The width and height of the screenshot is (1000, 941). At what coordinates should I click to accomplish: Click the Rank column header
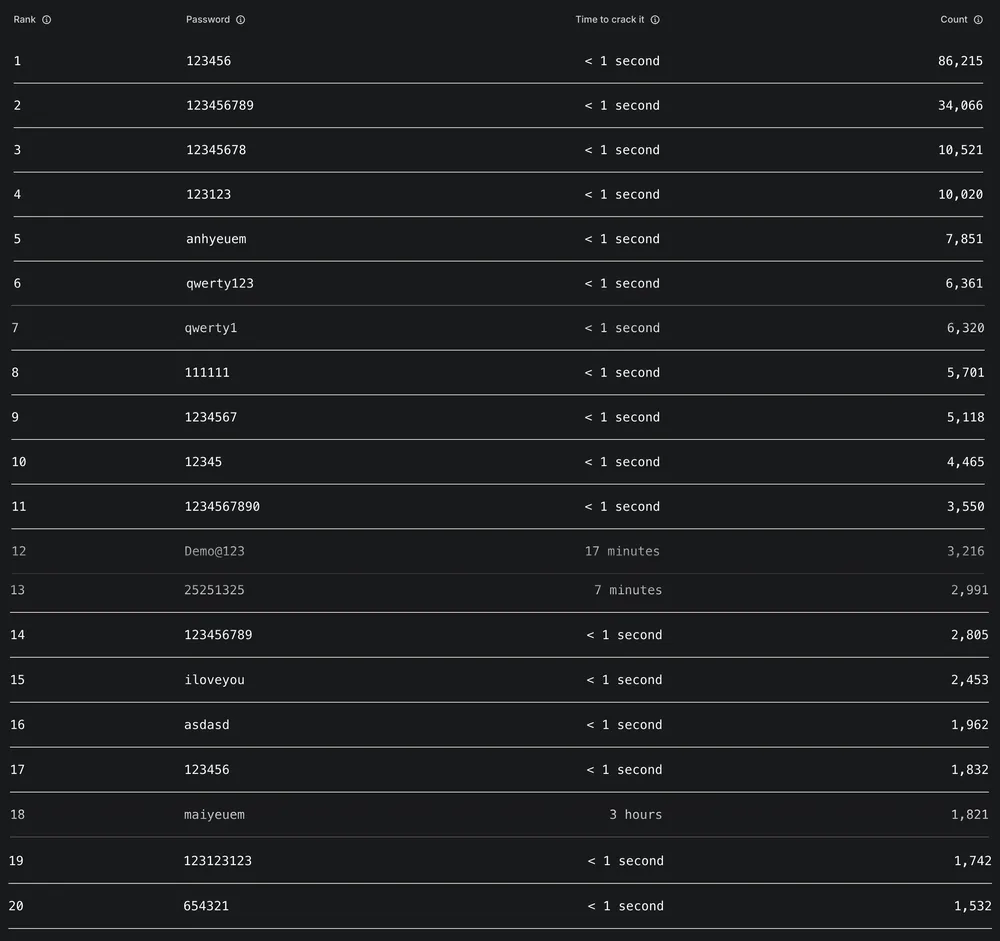pos(25,20)
